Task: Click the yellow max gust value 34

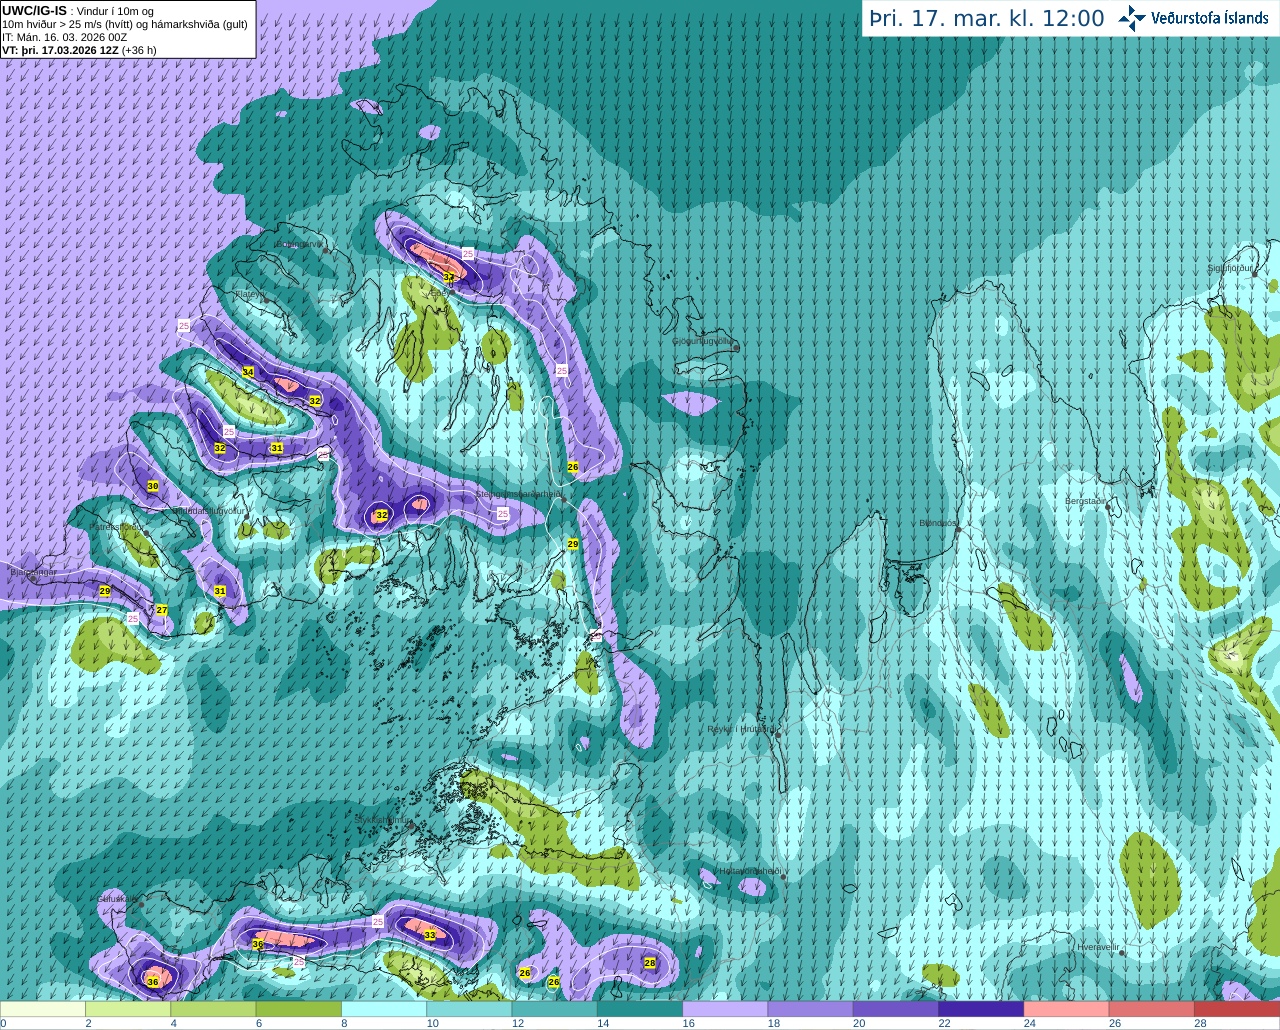Action: (x=248, y=372)
